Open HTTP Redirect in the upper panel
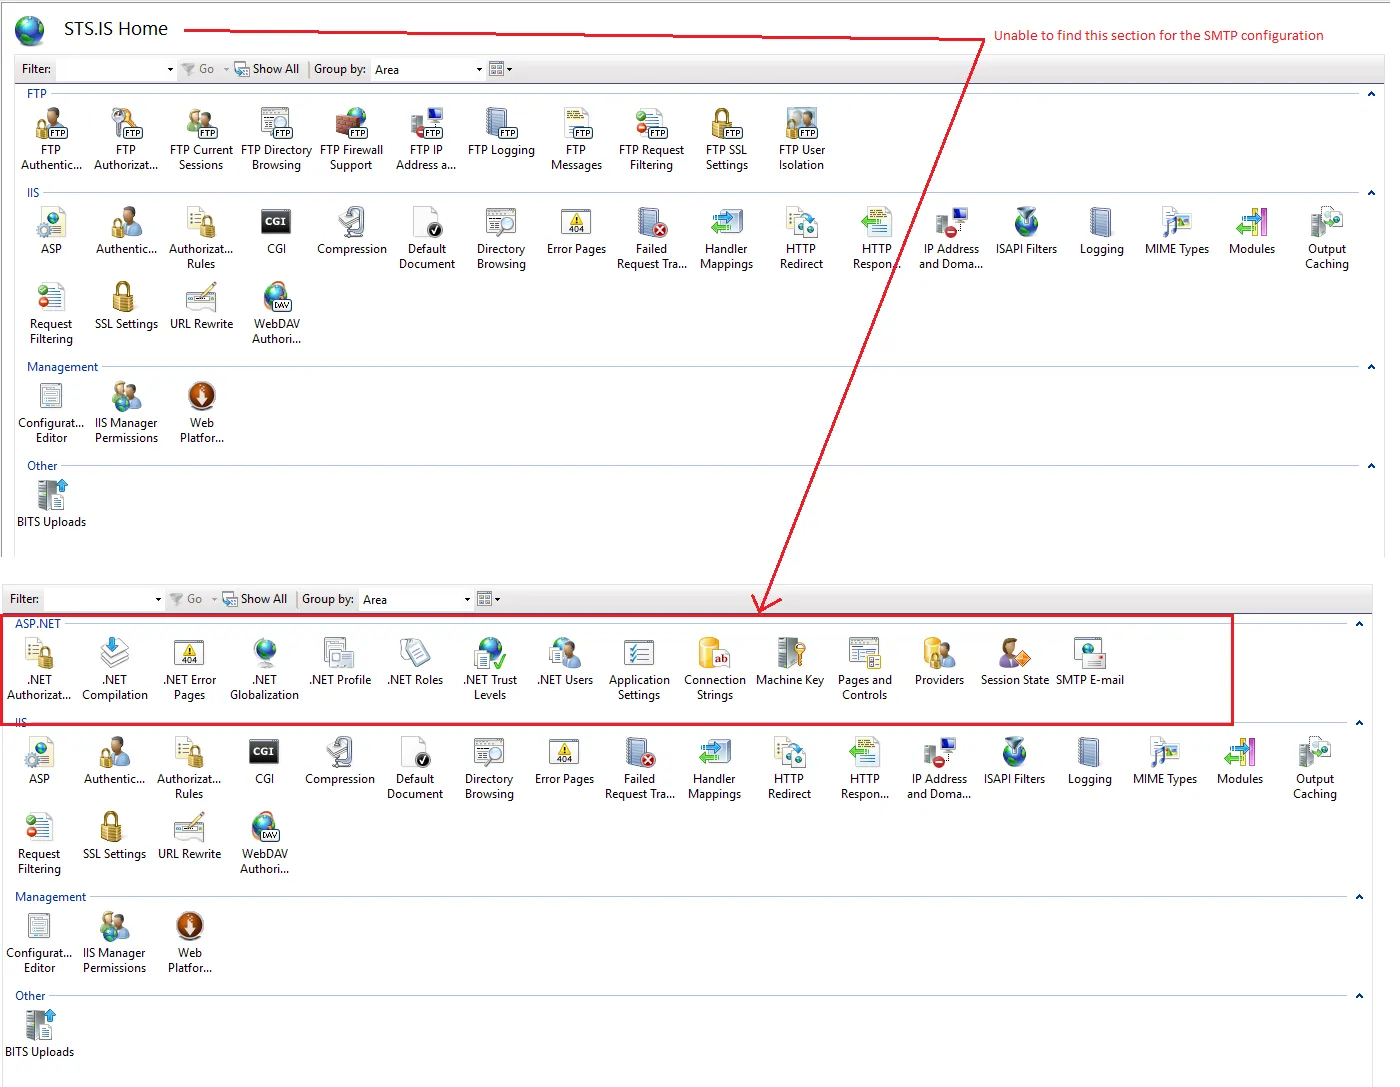This screenshot has width=1400, height=1087. tap(801, 222)
